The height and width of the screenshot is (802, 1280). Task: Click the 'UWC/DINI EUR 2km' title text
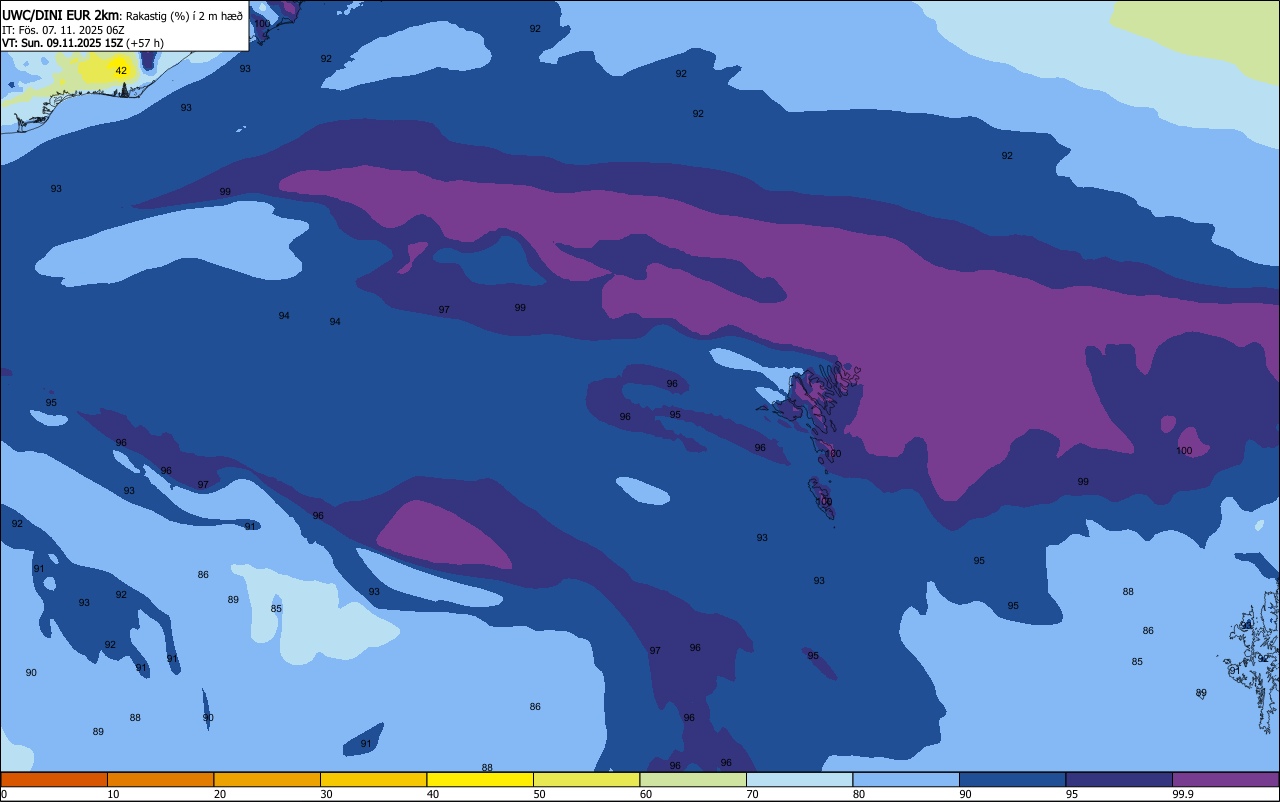coord(60,15)
